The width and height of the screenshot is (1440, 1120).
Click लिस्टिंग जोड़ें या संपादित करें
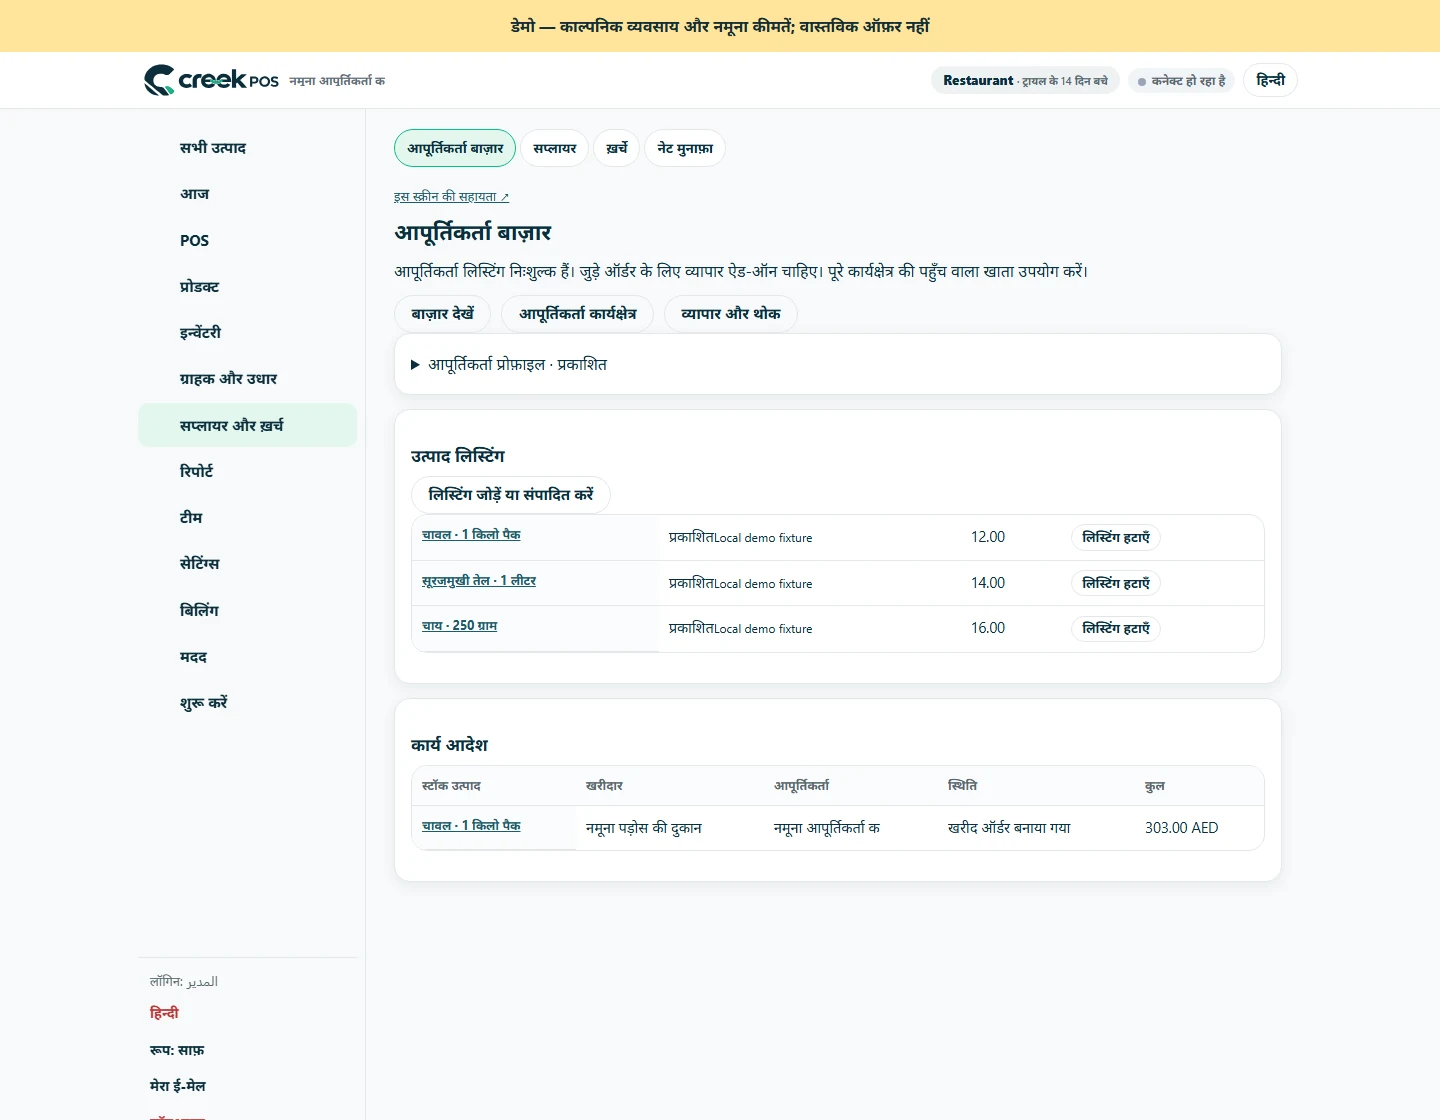tap(510, 495)
